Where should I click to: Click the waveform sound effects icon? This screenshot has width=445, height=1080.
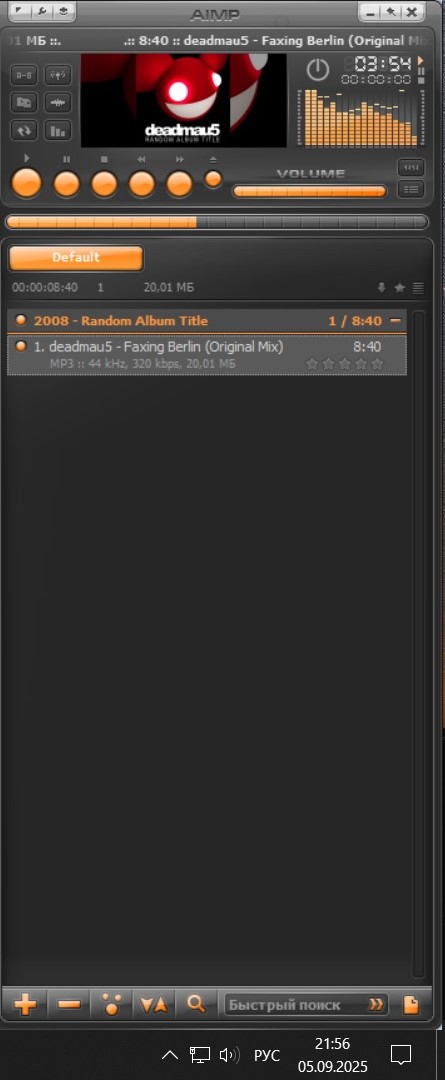click(58, 103)
